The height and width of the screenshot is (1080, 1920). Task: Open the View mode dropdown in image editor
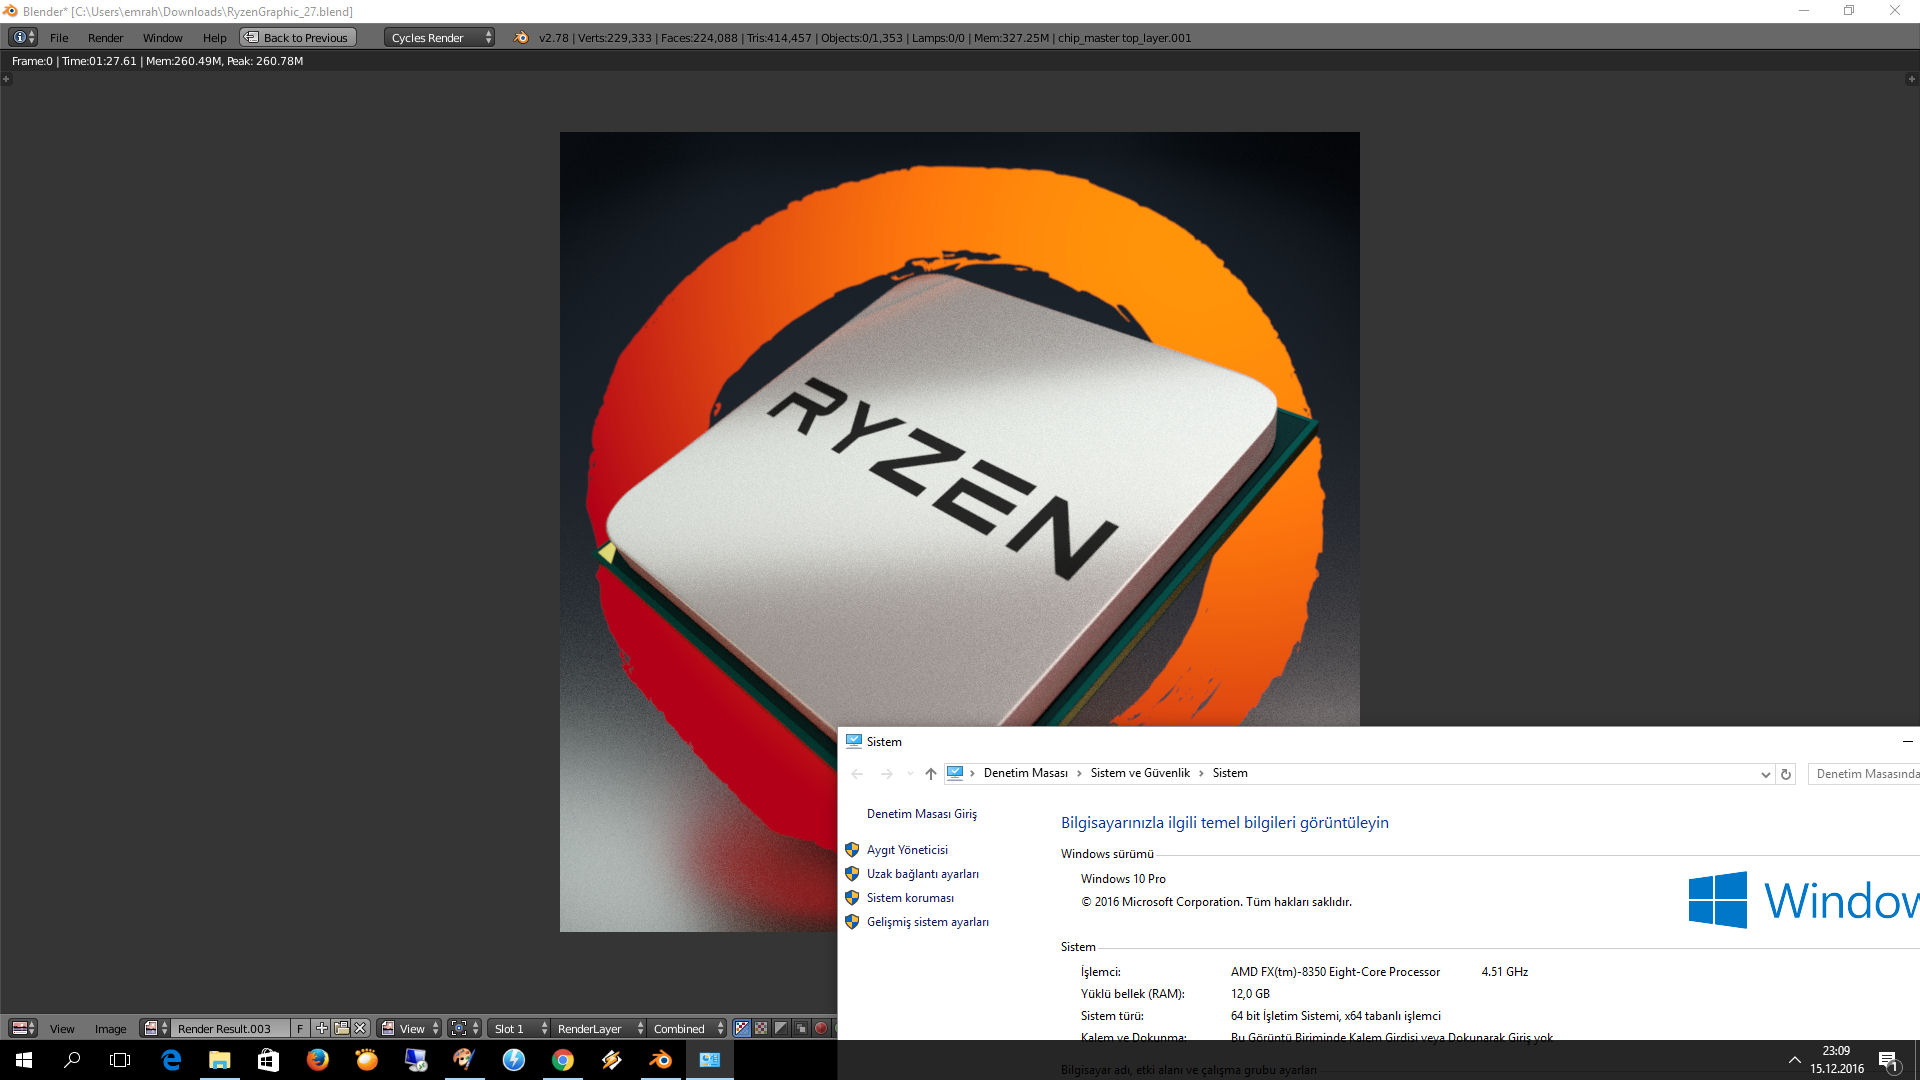tap(410, 1028)
